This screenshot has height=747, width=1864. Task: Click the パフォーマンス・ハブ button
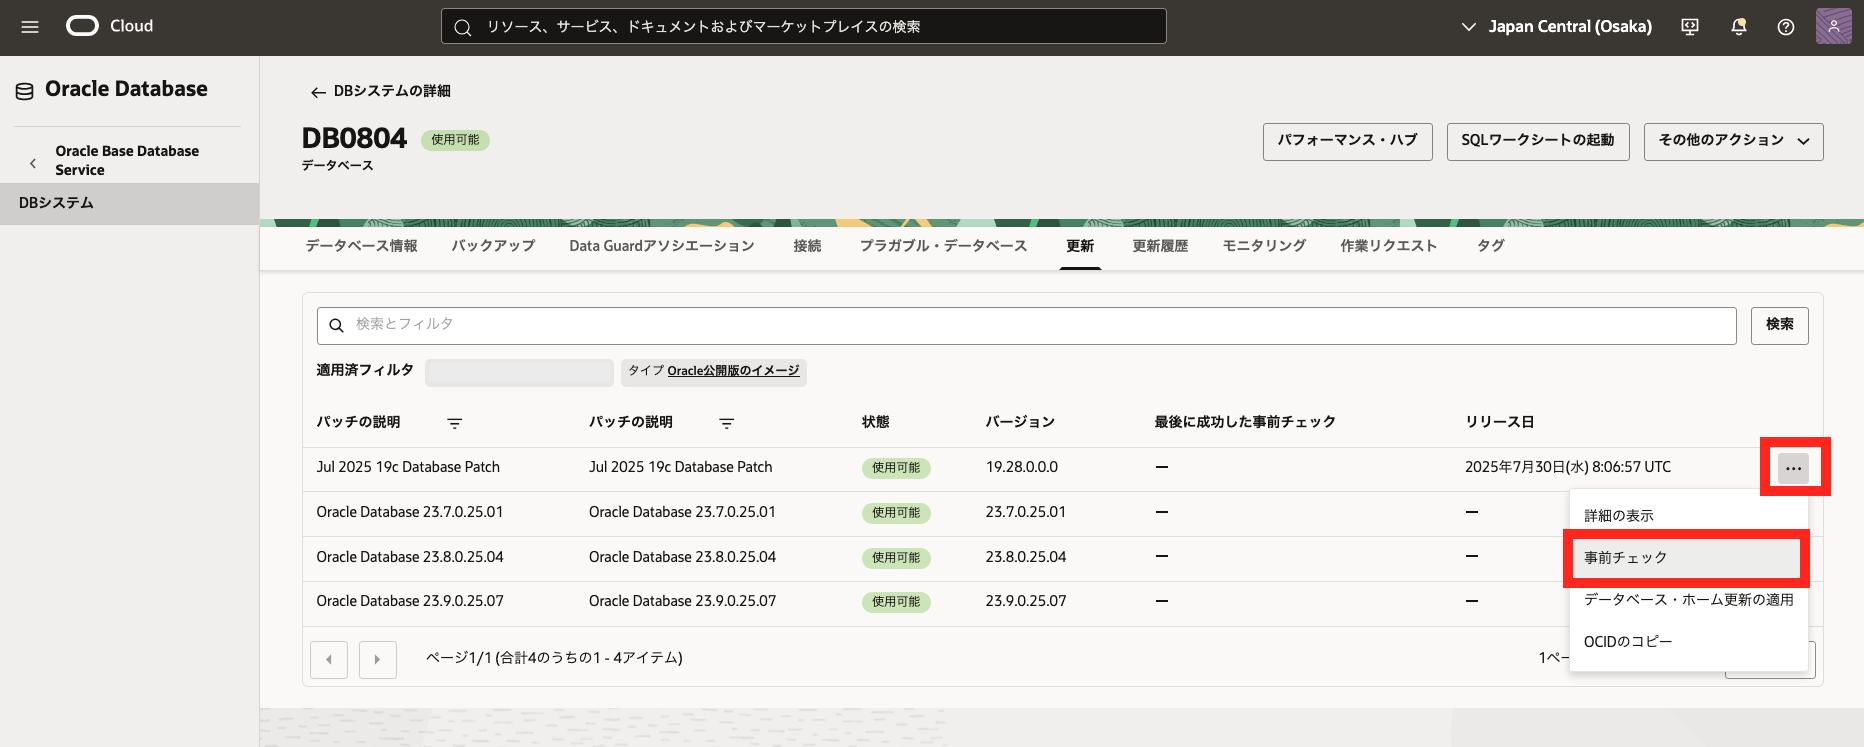1347,141
